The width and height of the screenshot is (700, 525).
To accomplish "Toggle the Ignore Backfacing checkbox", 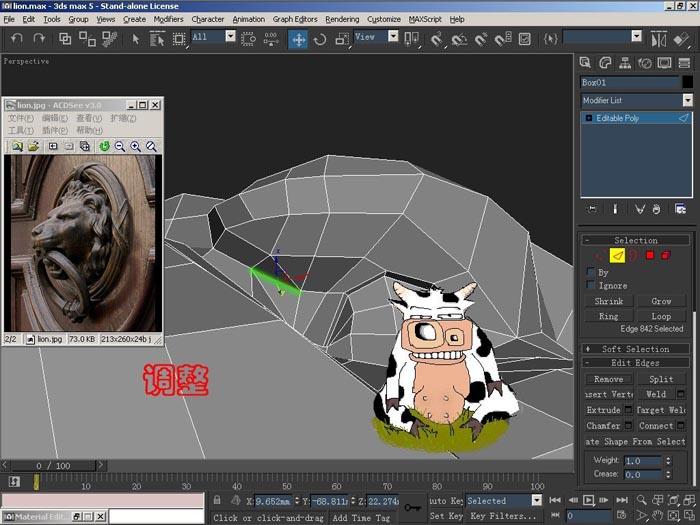I will tap(591, 285).
